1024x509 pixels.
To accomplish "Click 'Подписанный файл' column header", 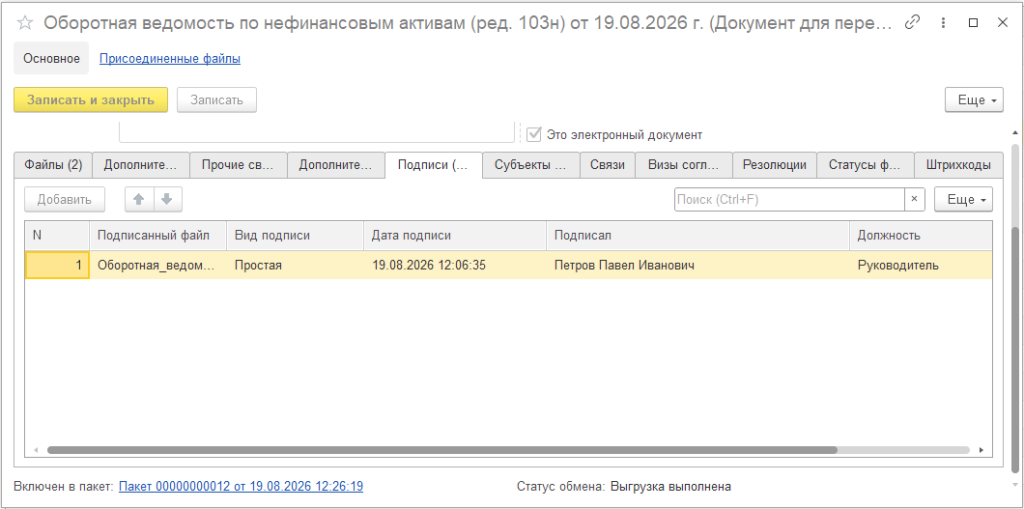I will [158, 235].
